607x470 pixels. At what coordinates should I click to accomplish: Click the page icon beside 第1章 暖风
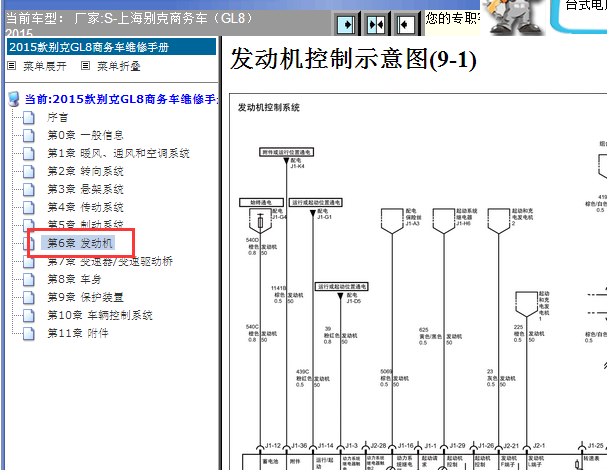[29, 153]
